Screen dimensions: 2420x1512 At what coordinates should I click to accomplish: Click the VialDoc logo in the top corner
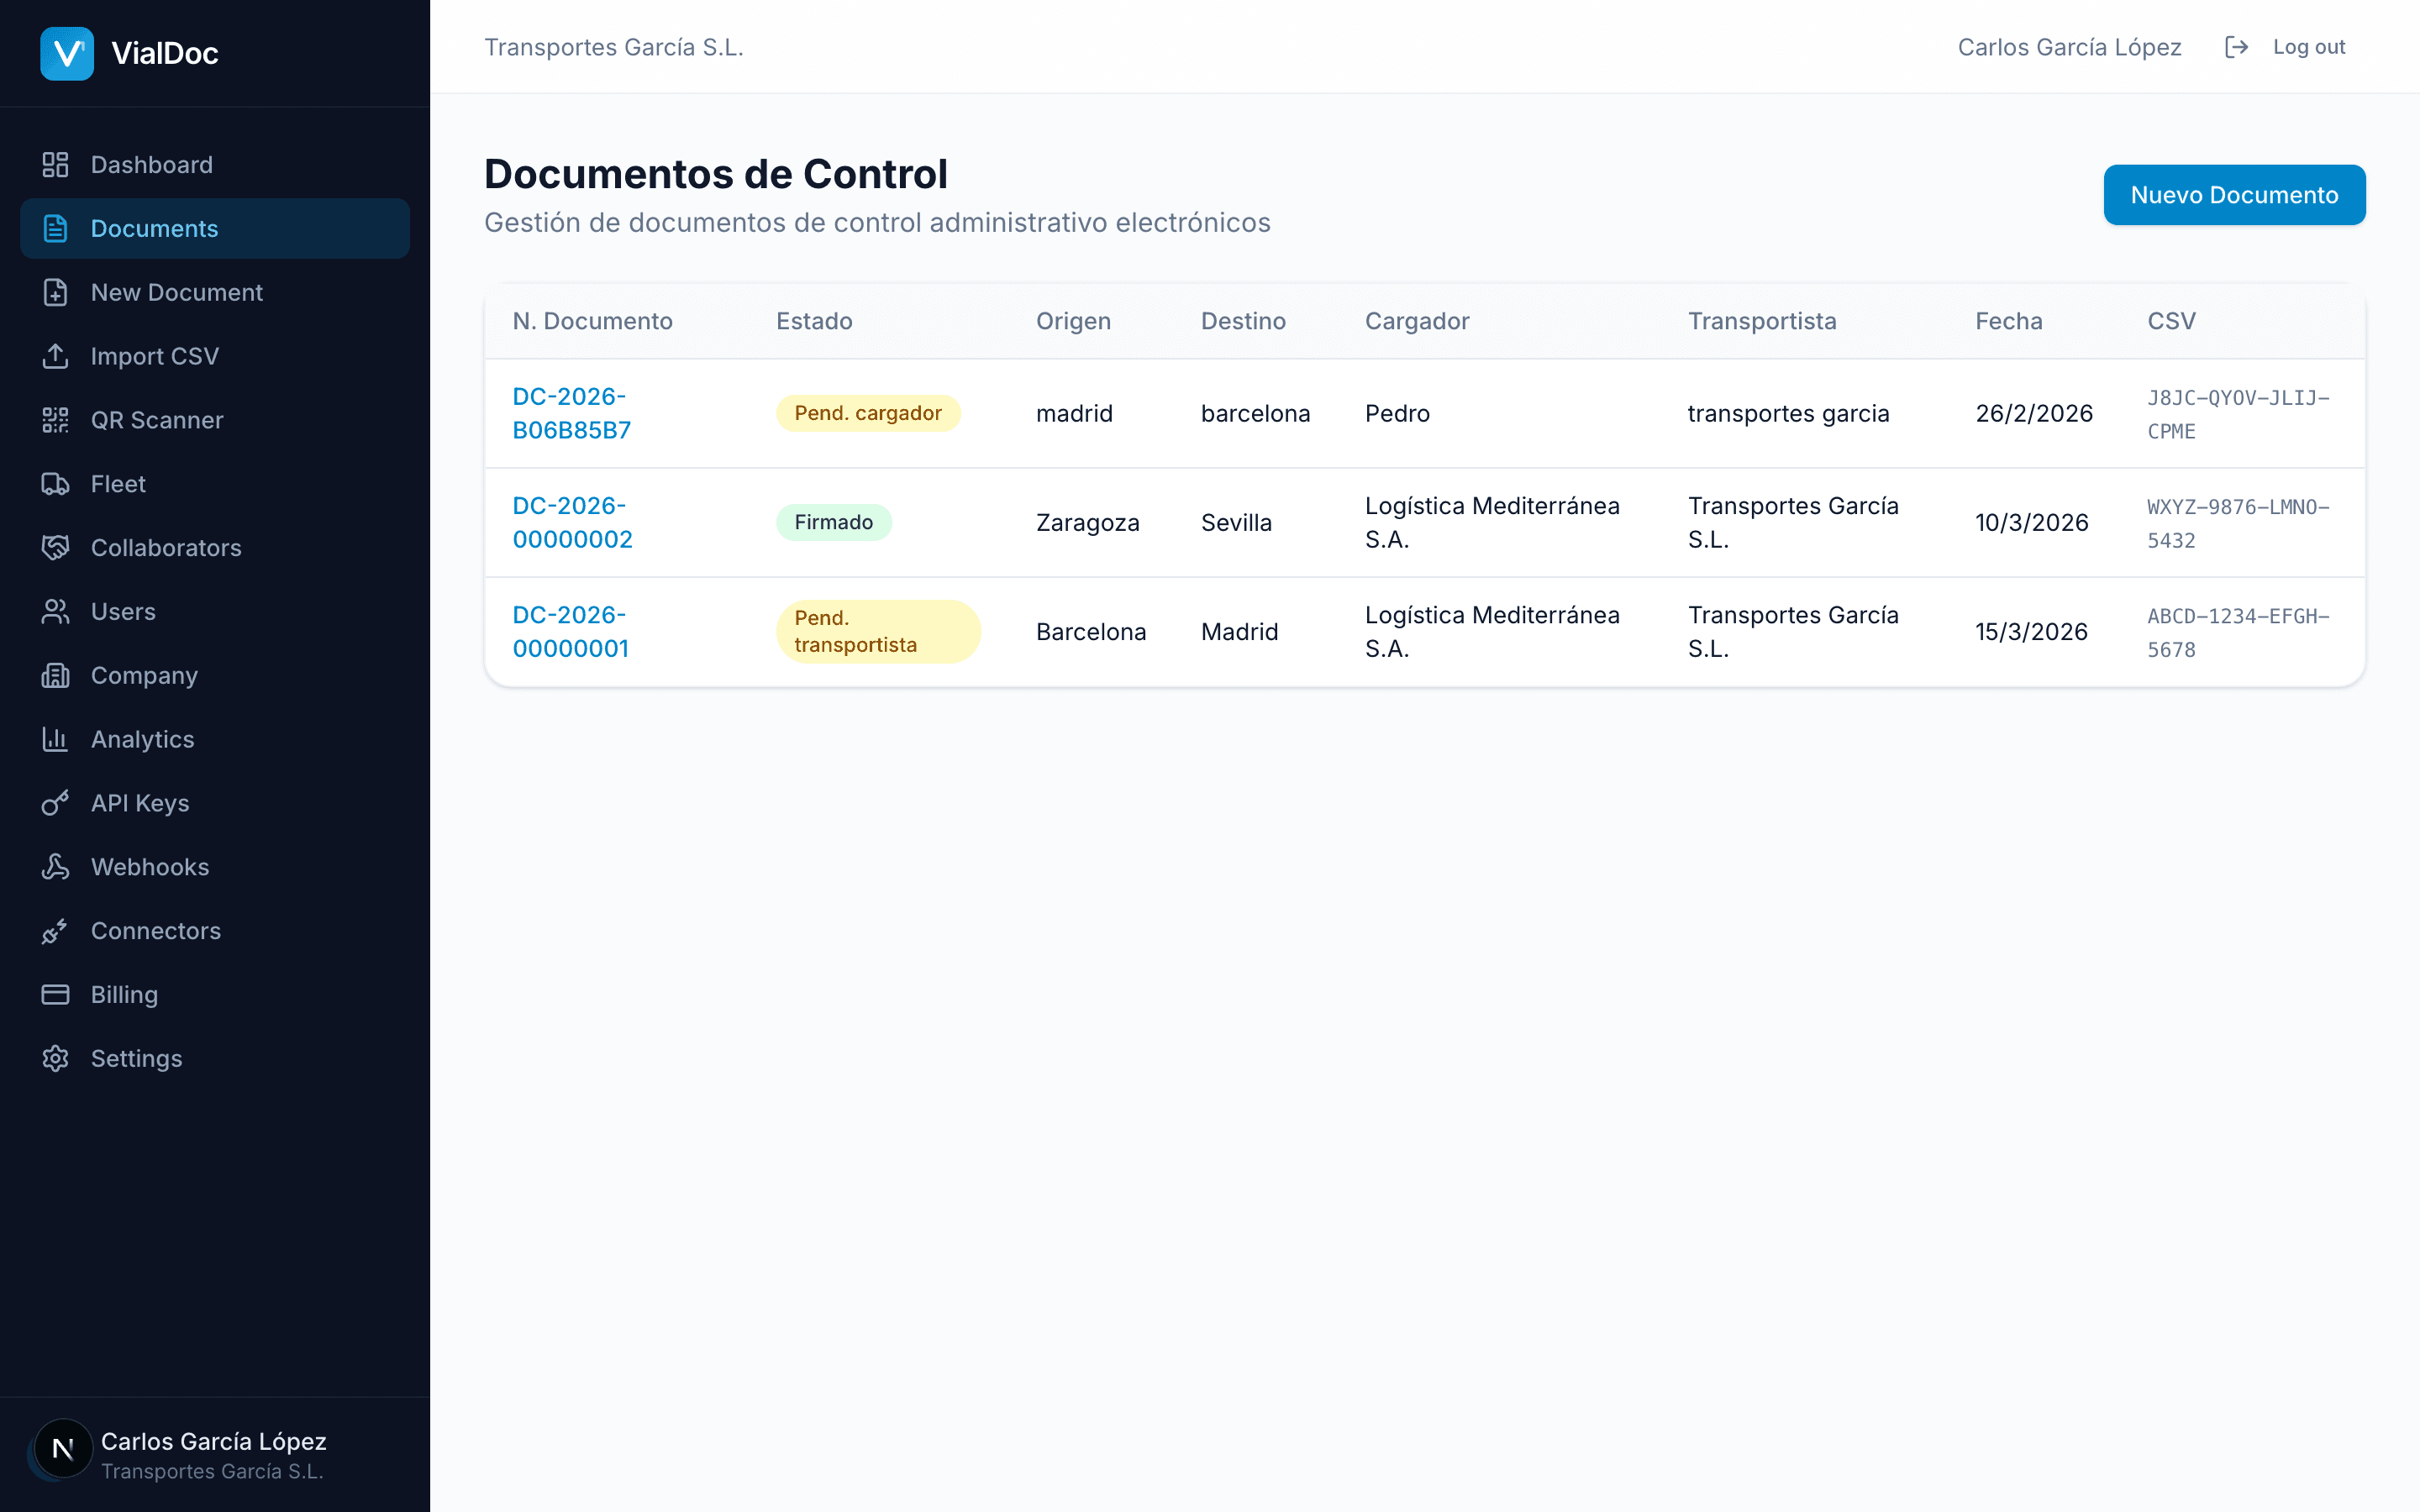click(x=66, y=53)
